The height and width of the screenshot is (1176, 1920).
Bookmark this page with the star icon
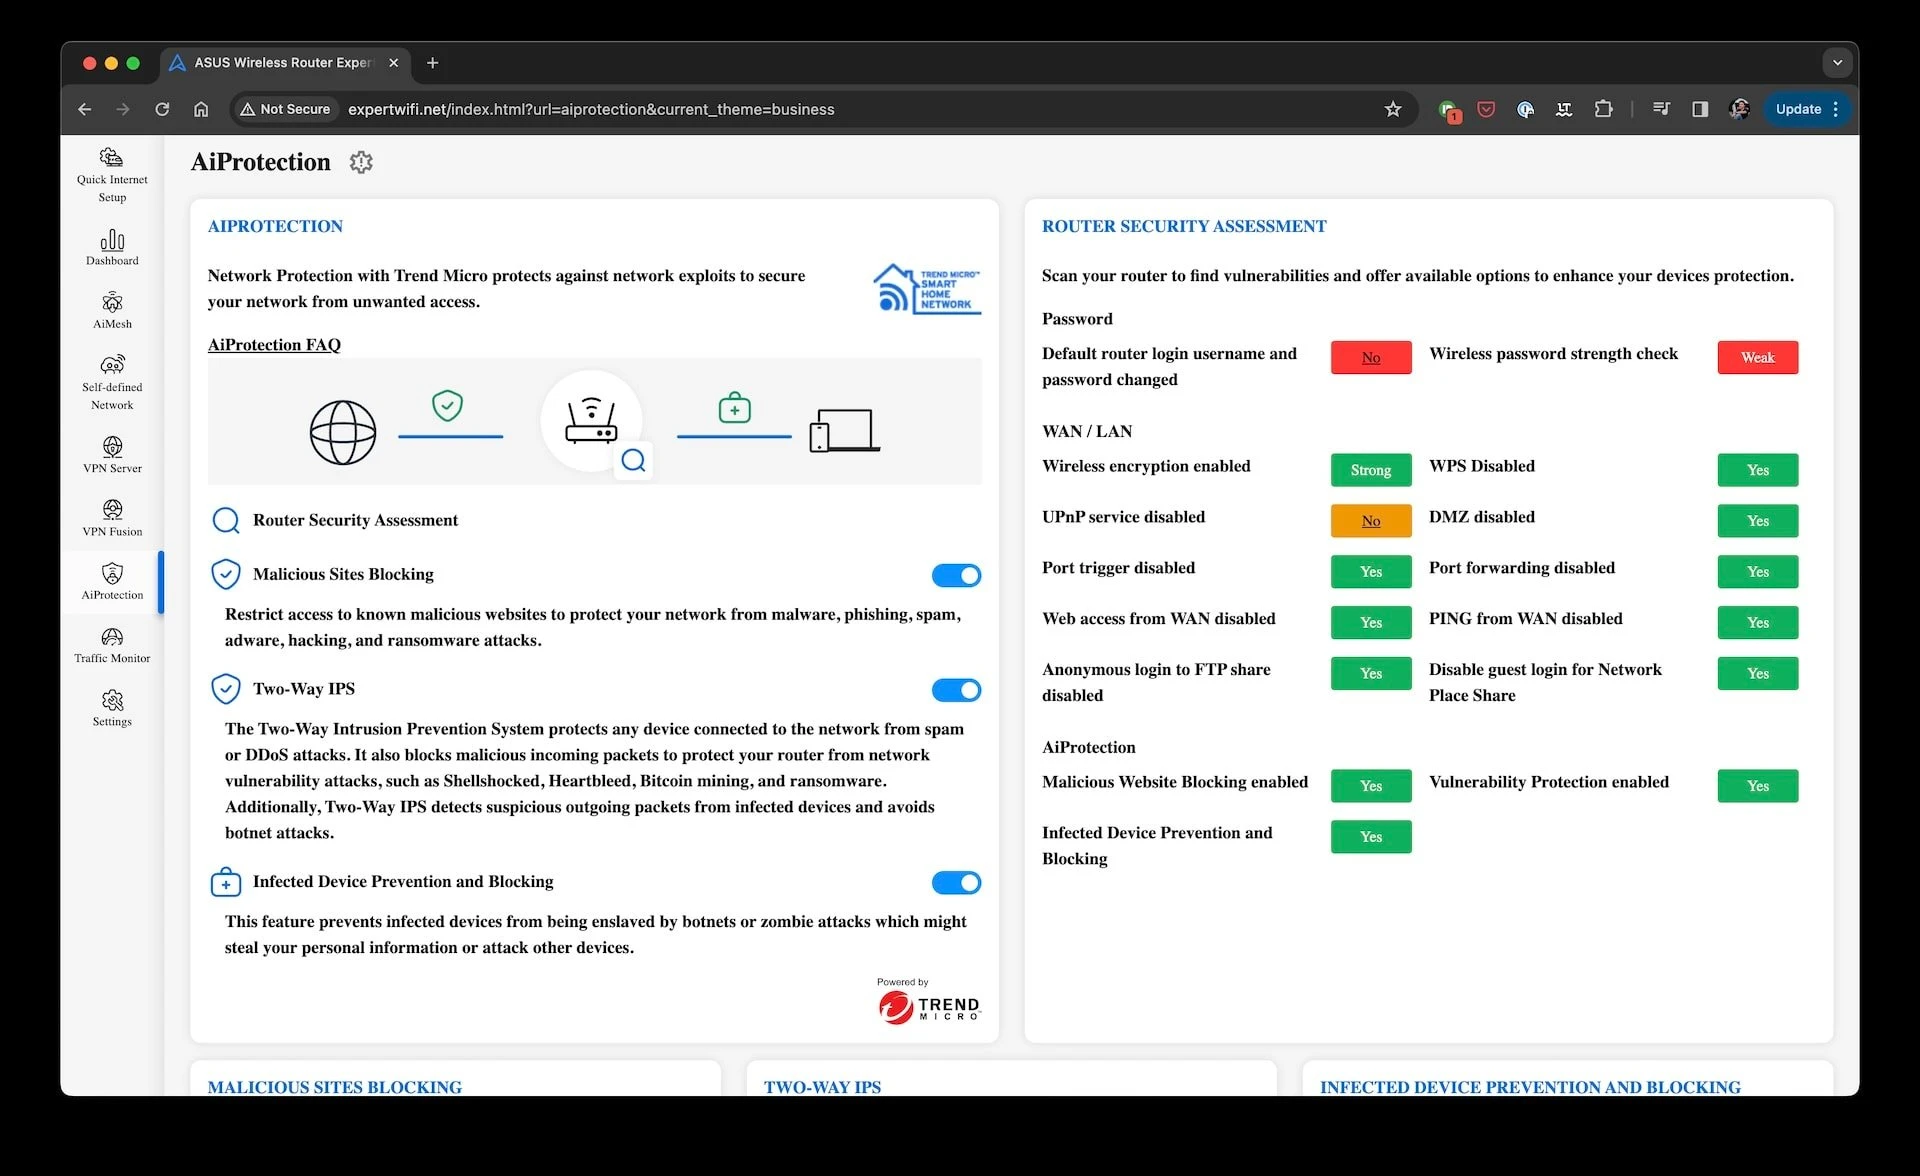(x=1393, y=109)
